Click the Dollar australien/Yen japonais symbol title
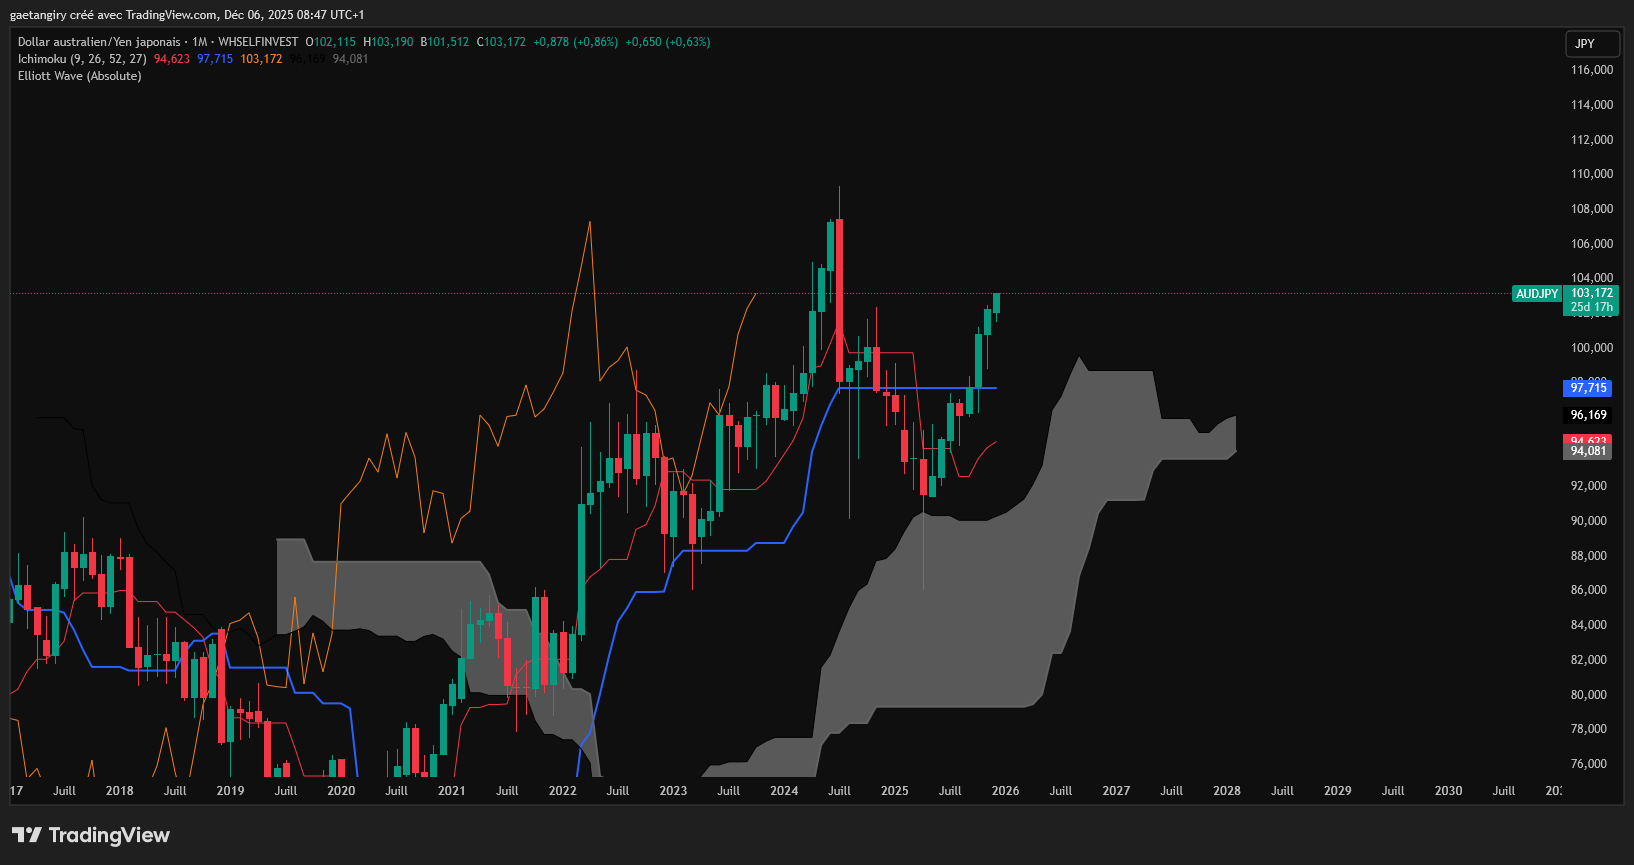The width and height of the screenshot is (1634, 865). [99, 42]
